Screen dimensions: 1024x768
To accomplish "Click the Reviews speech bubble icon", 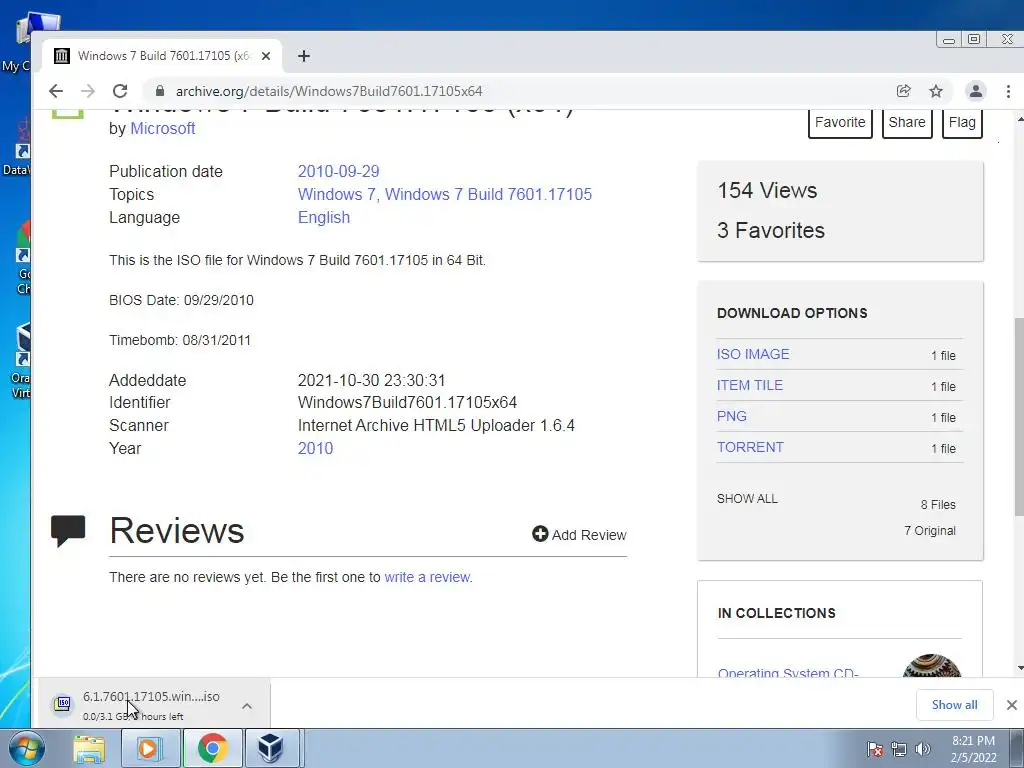I will click(68, 530).
